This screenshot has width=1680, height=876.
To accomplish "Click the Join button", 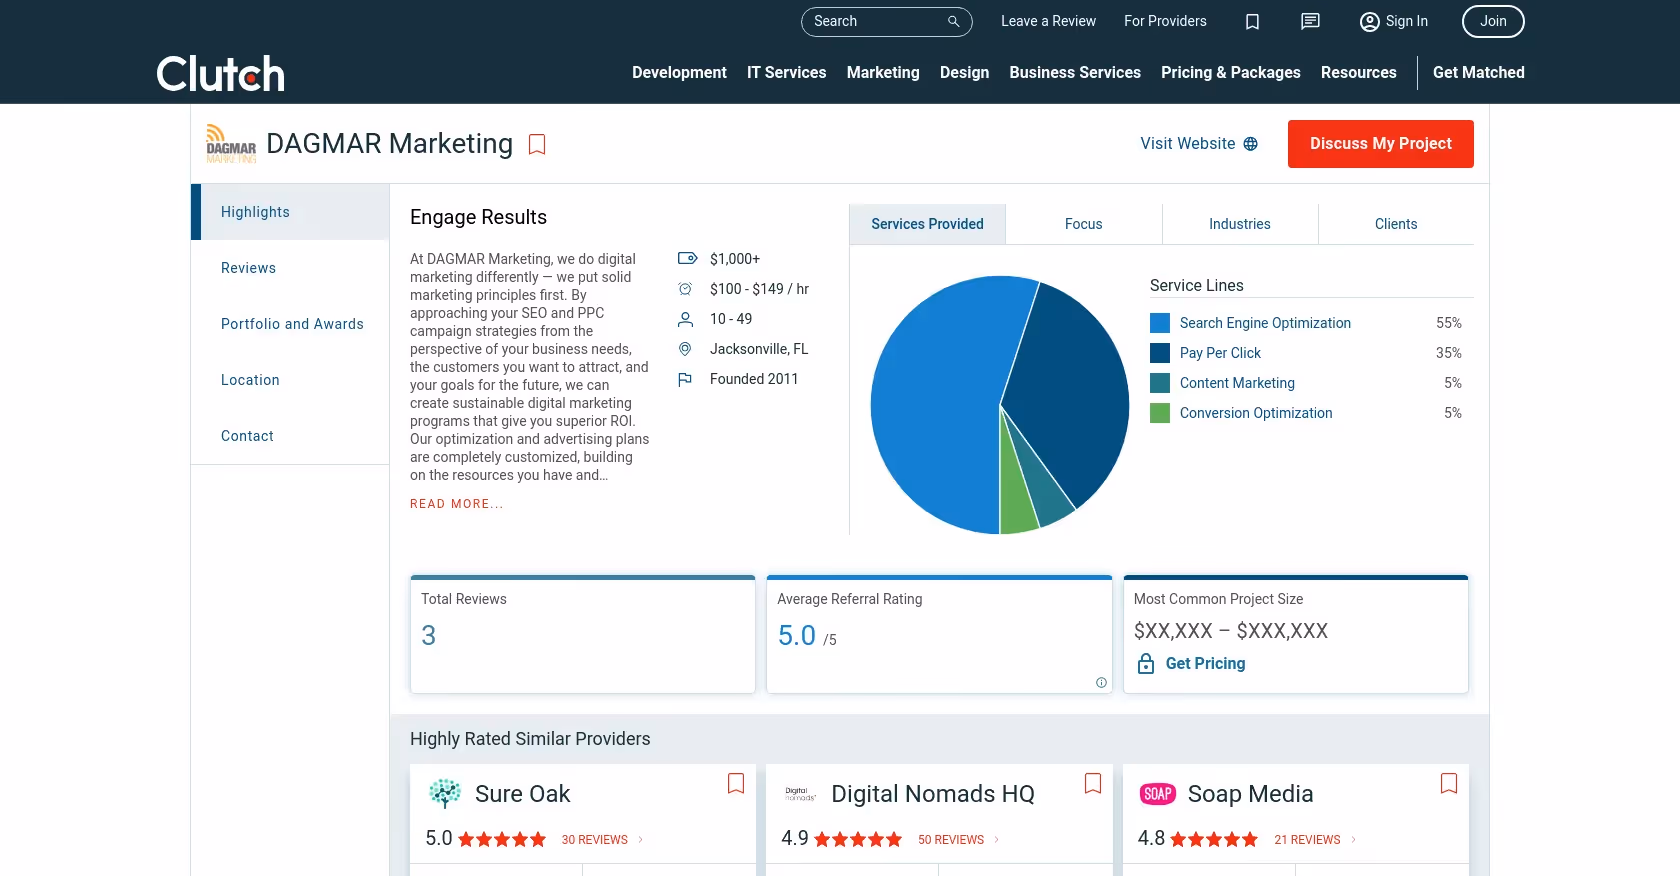I will [x=1493, y=21].
